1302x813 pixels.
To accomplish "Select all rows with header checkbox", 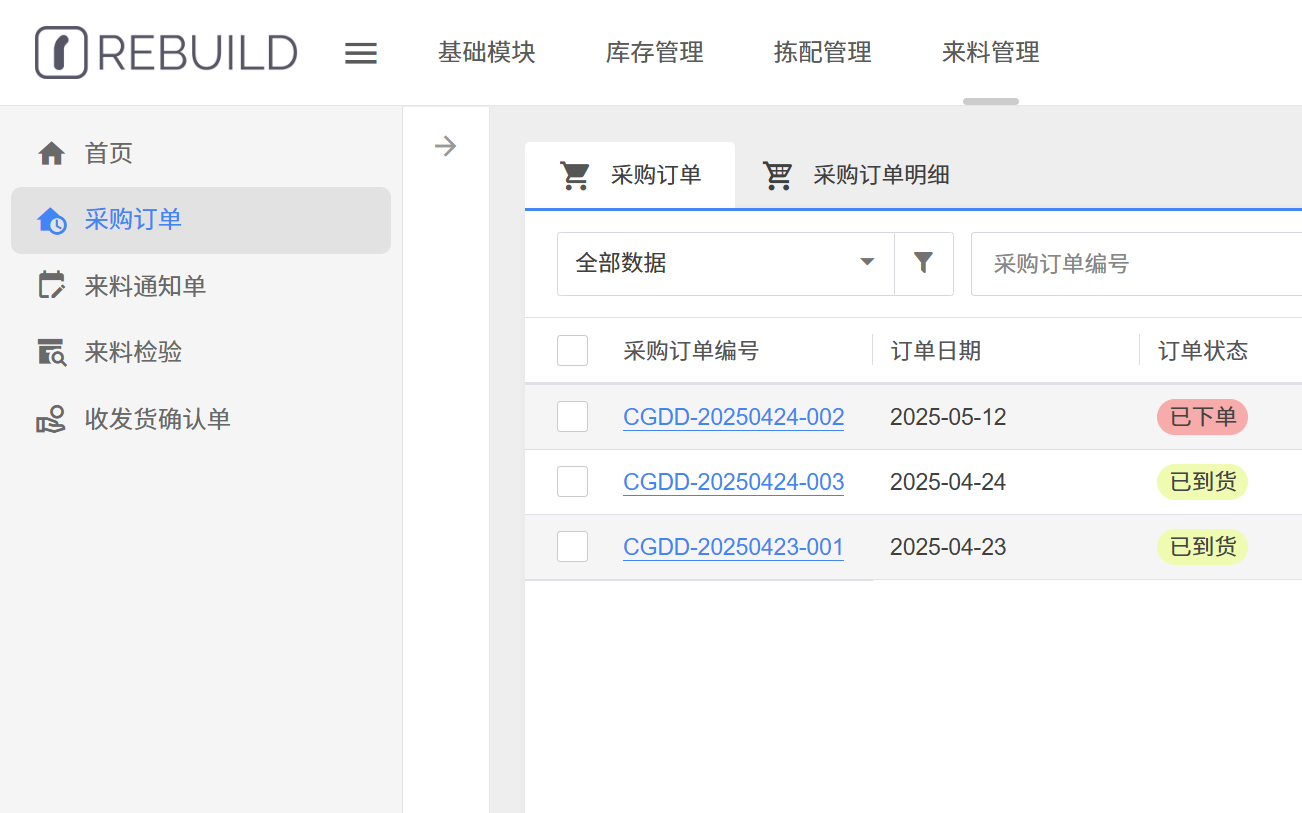I will pos(572,351).
